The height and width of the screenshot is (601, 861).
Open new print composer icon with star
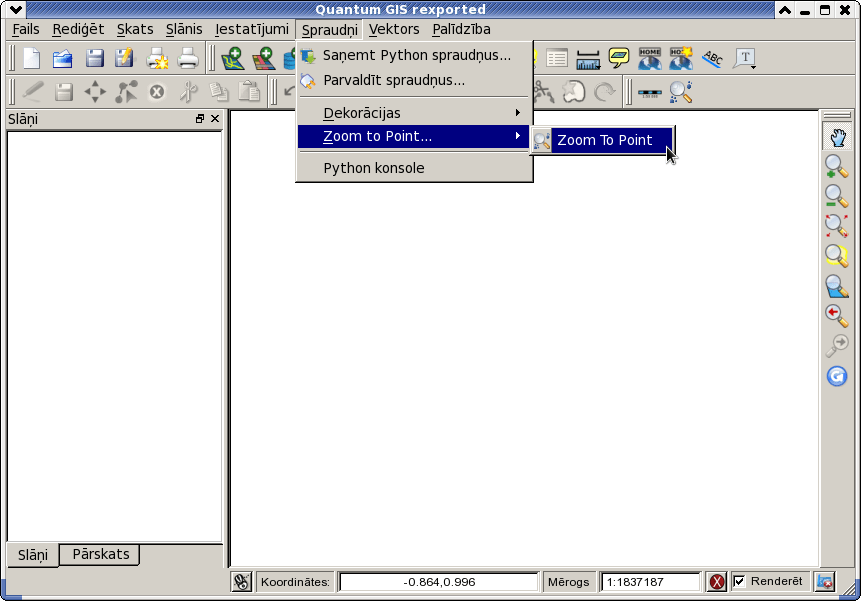157,58
